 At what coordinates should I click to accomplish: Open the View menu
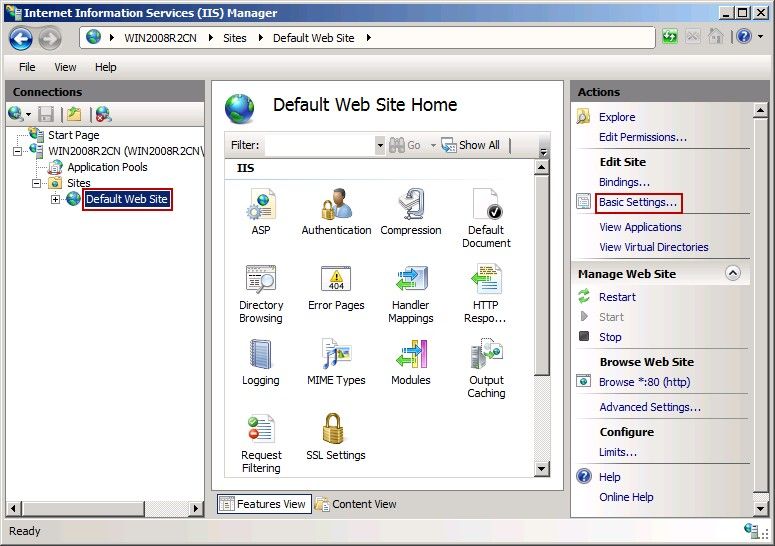(65, 67)
